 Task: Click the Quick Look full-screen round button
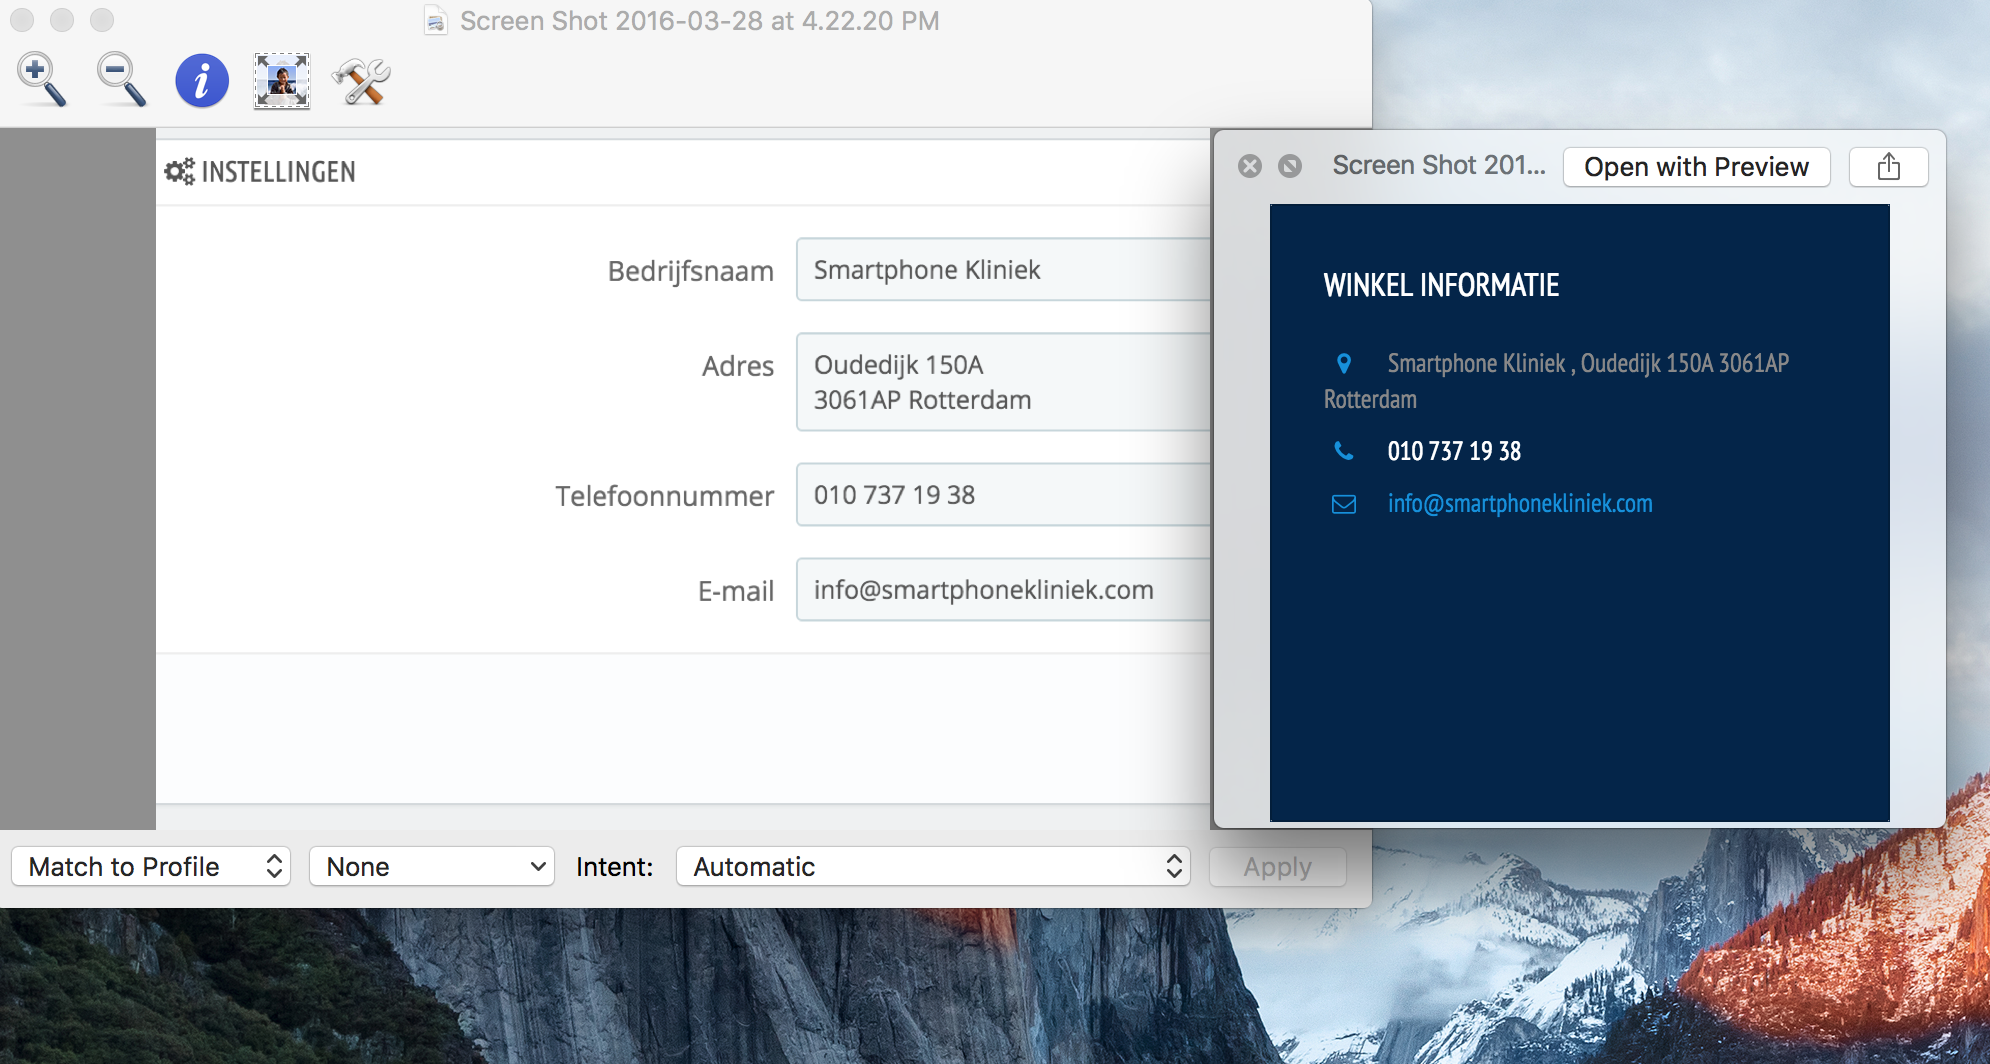click(x=1290, y=166)
